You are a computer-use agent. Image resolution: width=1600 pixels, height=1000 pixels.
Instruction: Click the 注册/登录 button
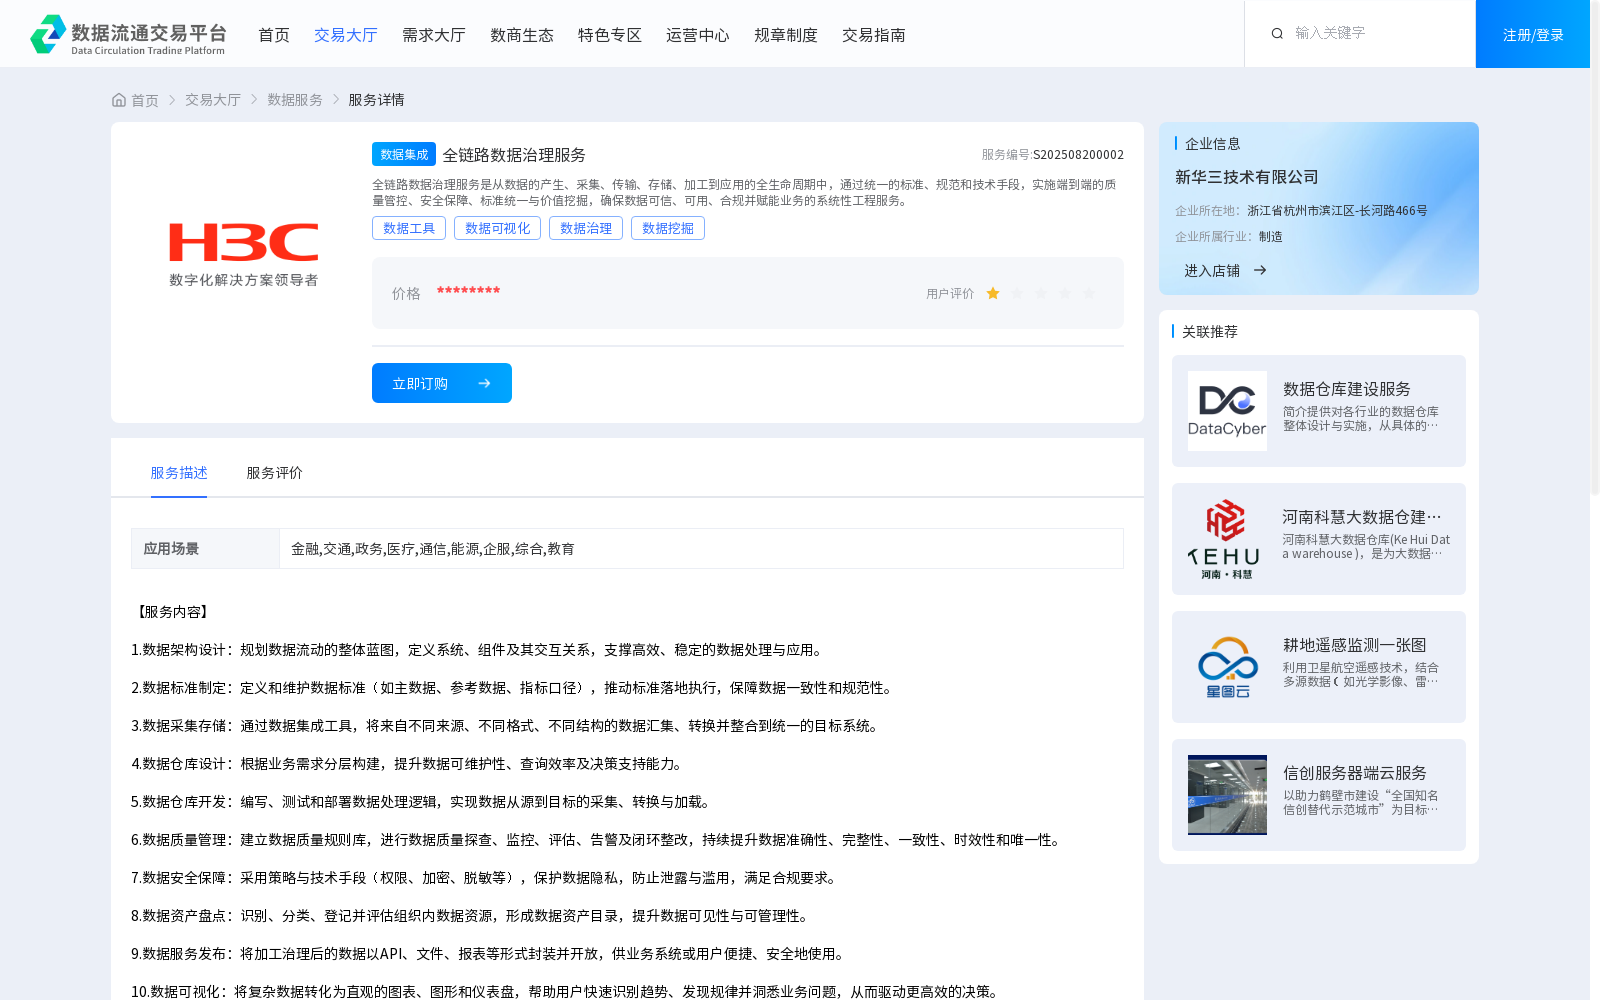pos(1533,34)
